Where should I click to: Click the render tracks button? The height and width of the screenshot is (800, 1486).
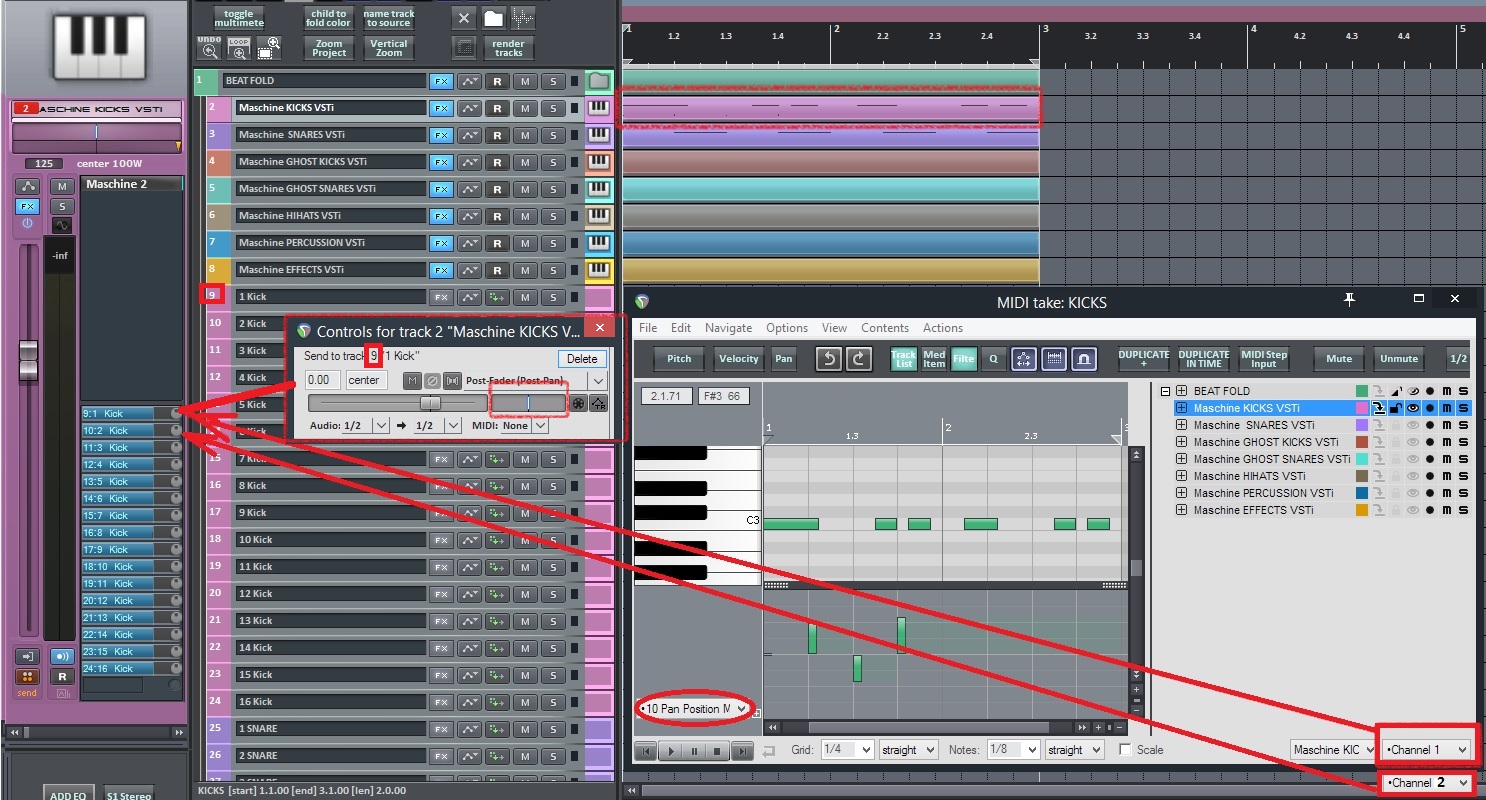point(508,48)
